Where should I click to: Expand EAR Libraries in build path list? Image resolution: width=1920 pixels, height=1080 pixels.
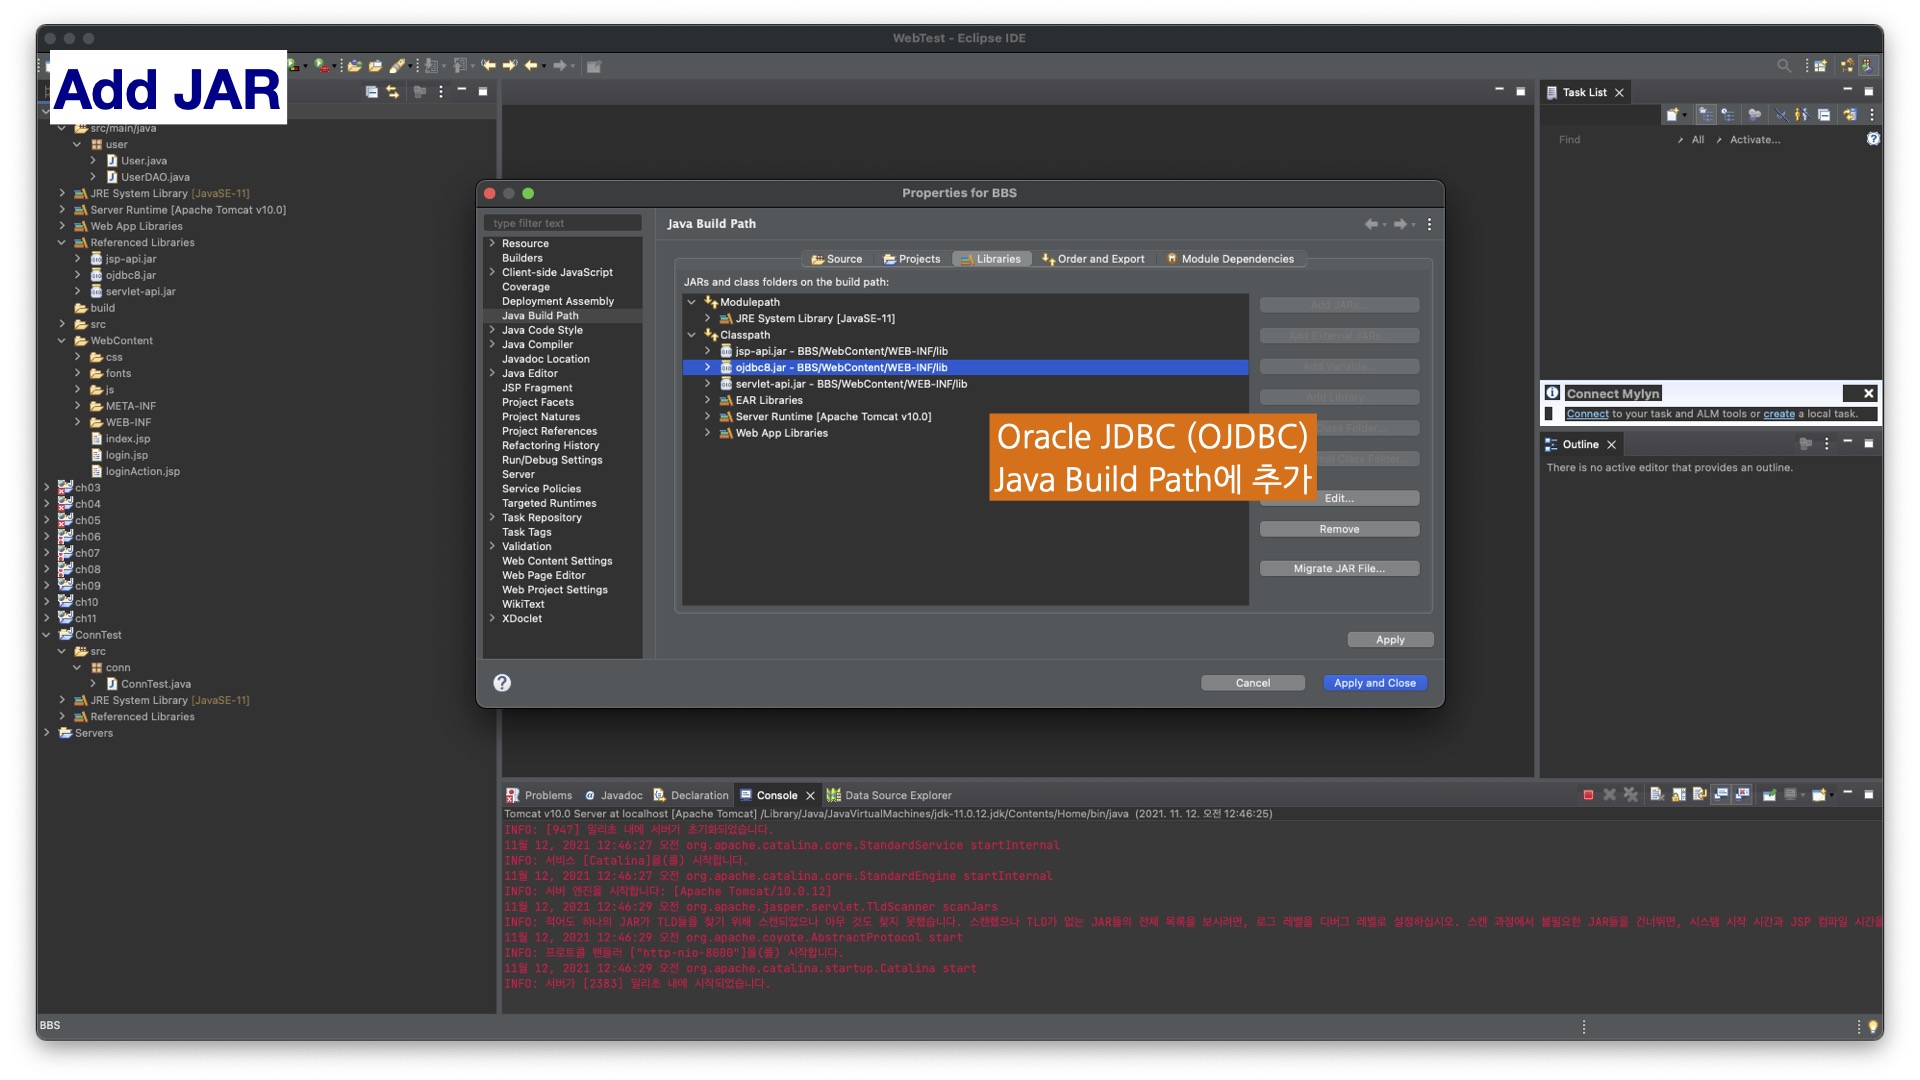click(x=707, y=400)
